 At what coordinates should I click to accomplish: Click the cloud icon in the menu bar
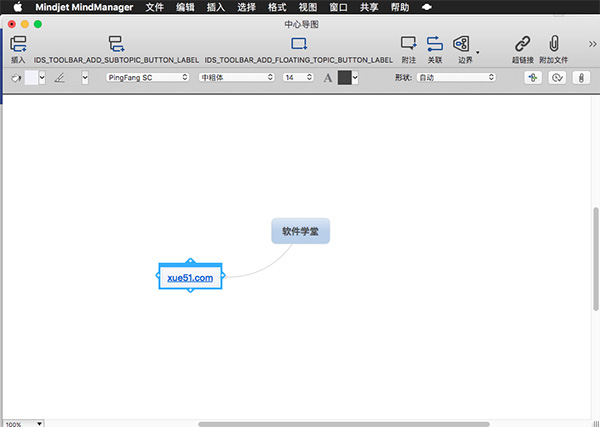427,7
